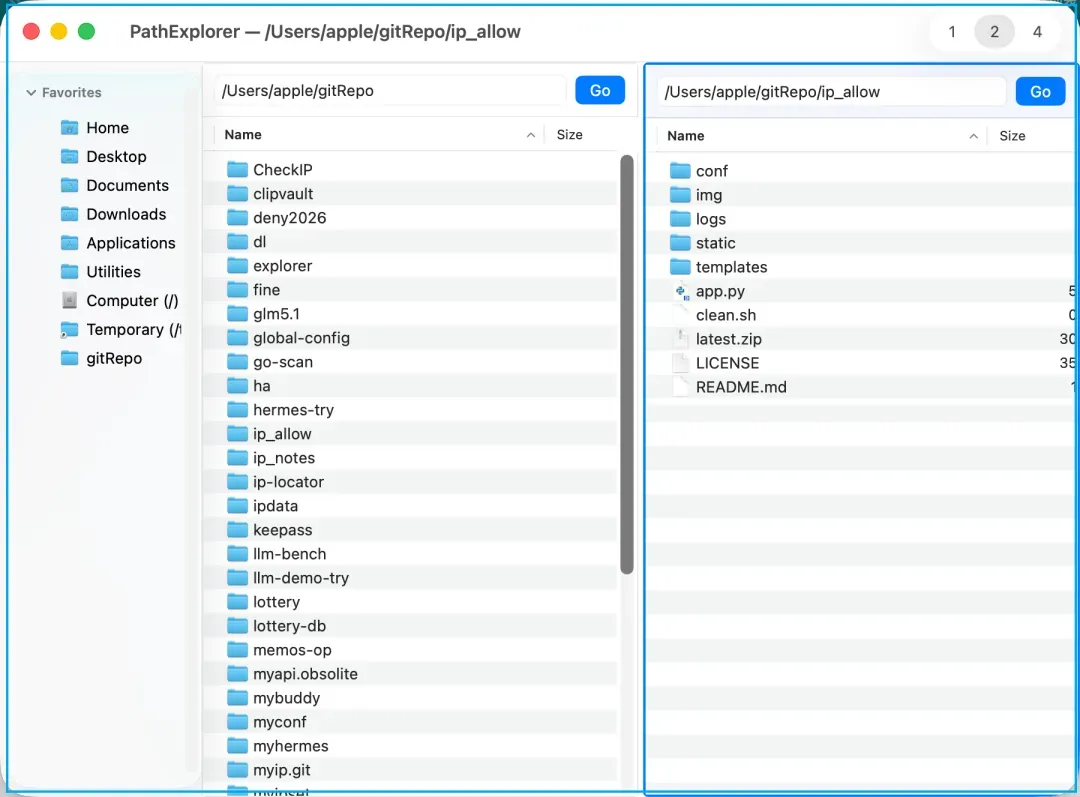This screenshot has width=1080, height=797.
Task: Select the keepass folder
Action: coord(412,530)
